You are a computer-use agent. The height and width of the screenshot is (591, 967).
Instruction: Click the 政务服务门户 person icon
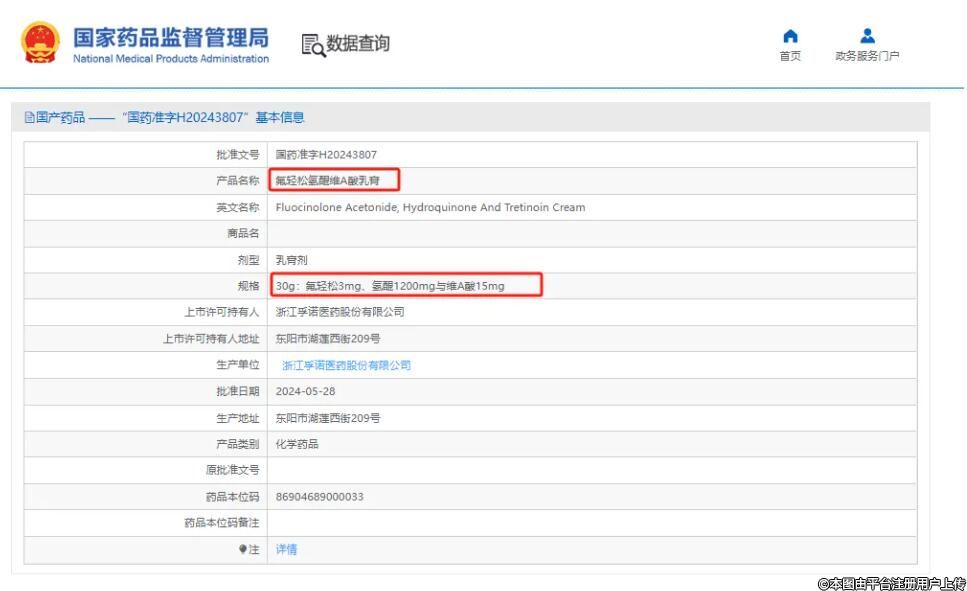click(867, 37)
